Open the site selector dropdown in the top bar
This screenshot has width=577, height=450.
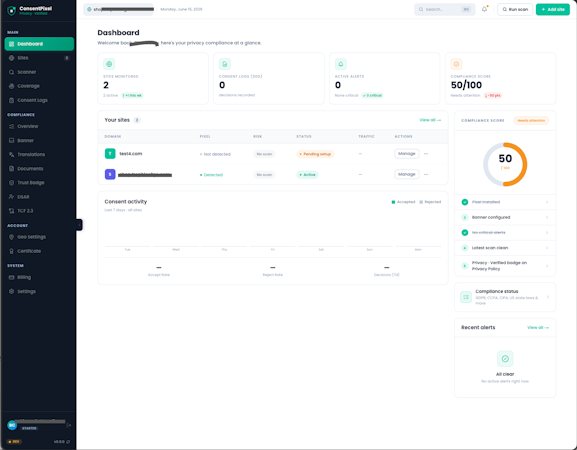pos(118,9)
